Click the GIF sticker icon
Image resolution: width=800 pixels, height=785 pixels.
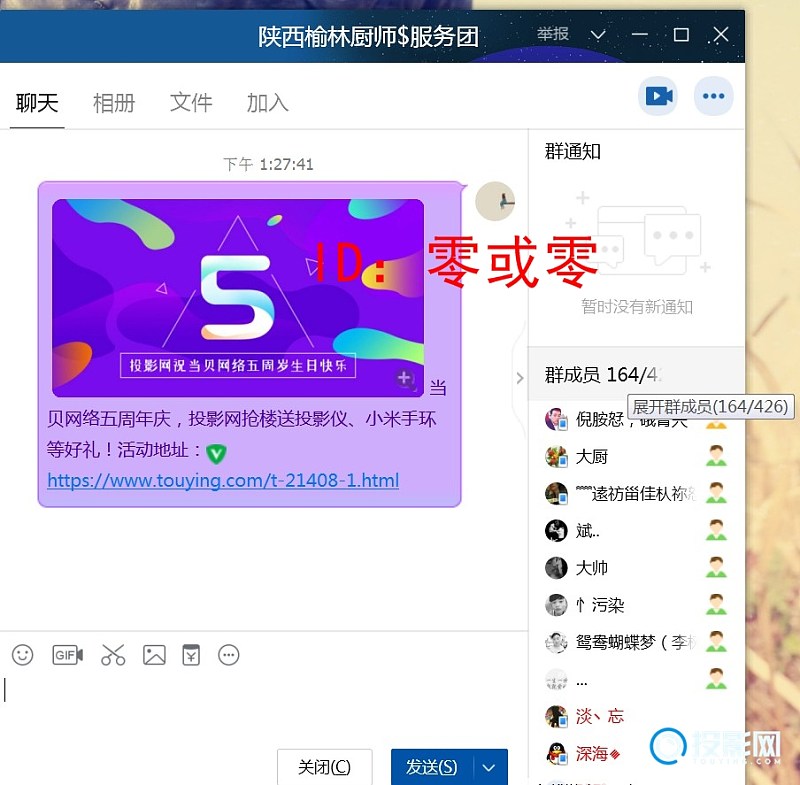67,655
